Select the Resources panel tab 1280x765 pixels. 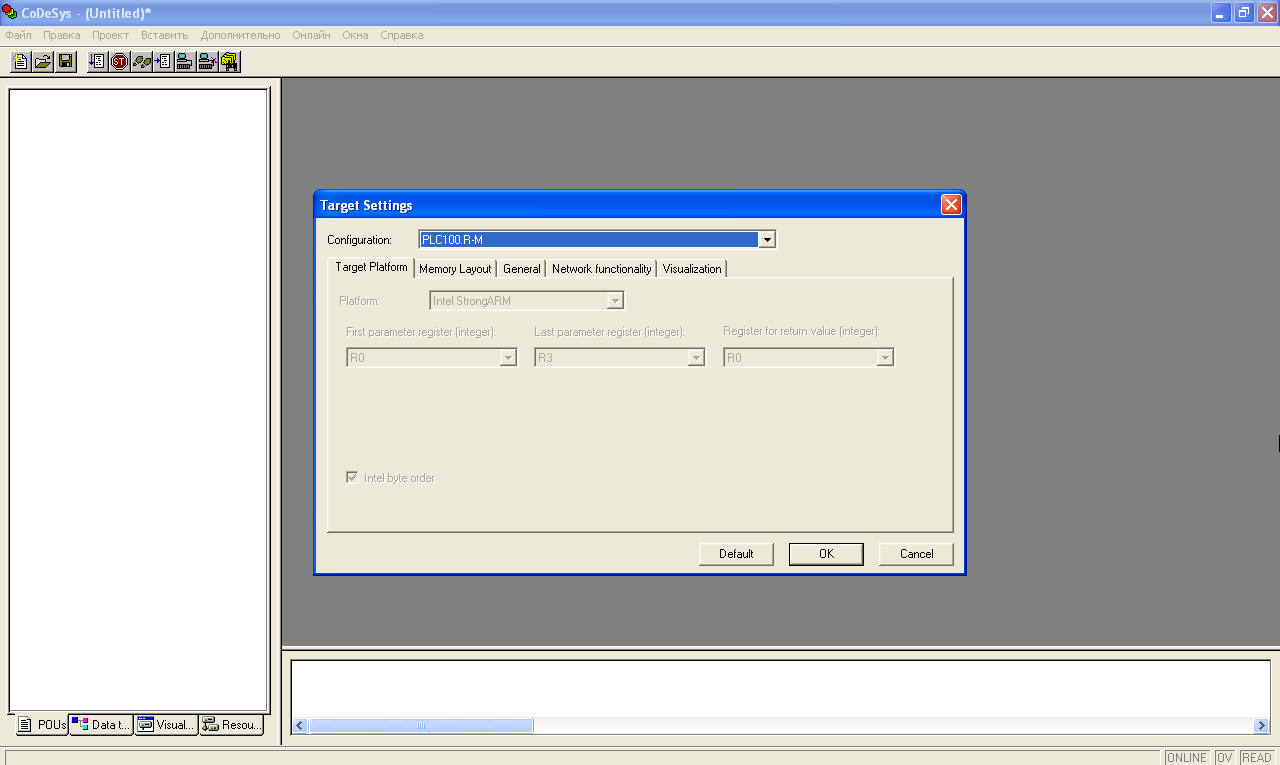tap(232, 725)
